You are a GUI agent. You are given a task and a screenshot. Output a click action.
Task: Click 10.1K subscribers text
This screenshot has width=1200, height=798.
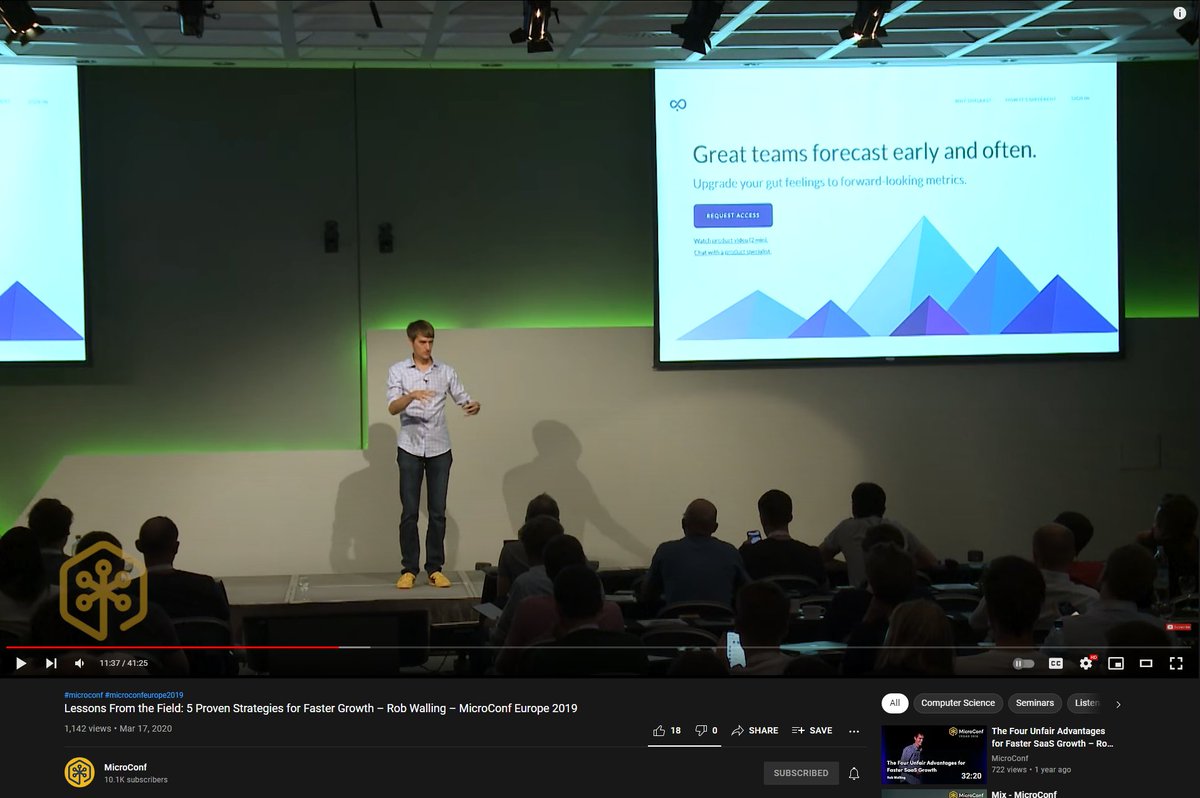click(136, 780)
